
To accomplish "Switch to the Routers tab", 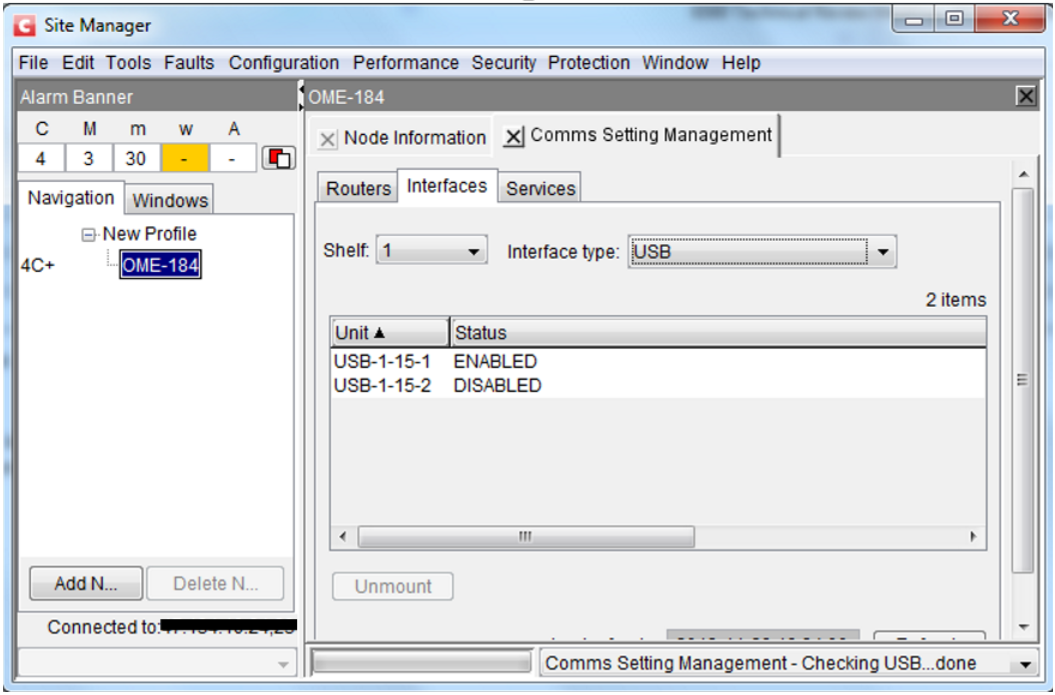I will (x=358, y=189).
